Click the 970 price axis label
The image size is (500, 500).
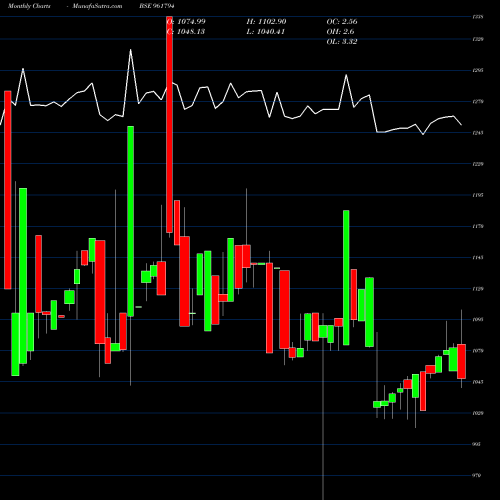coord(477,476)
